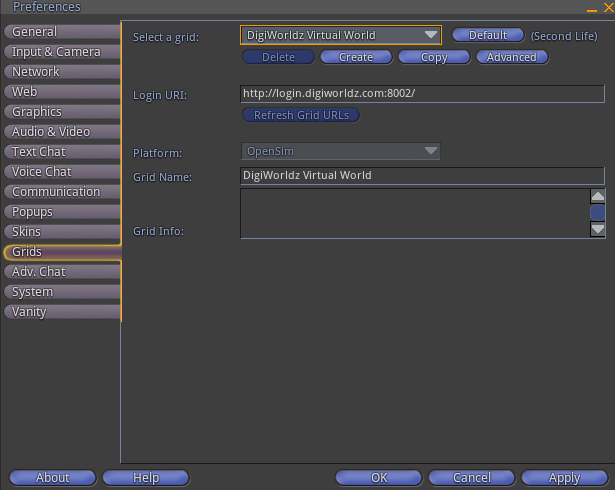Click Grid Info scroll up arrow
The image size is (615, 490).
pos(598,196)
